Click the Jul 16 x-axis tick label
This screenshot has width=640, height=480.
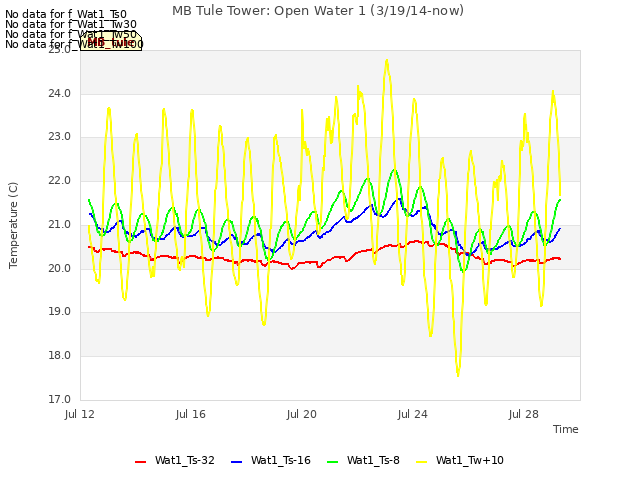point(191,414)
